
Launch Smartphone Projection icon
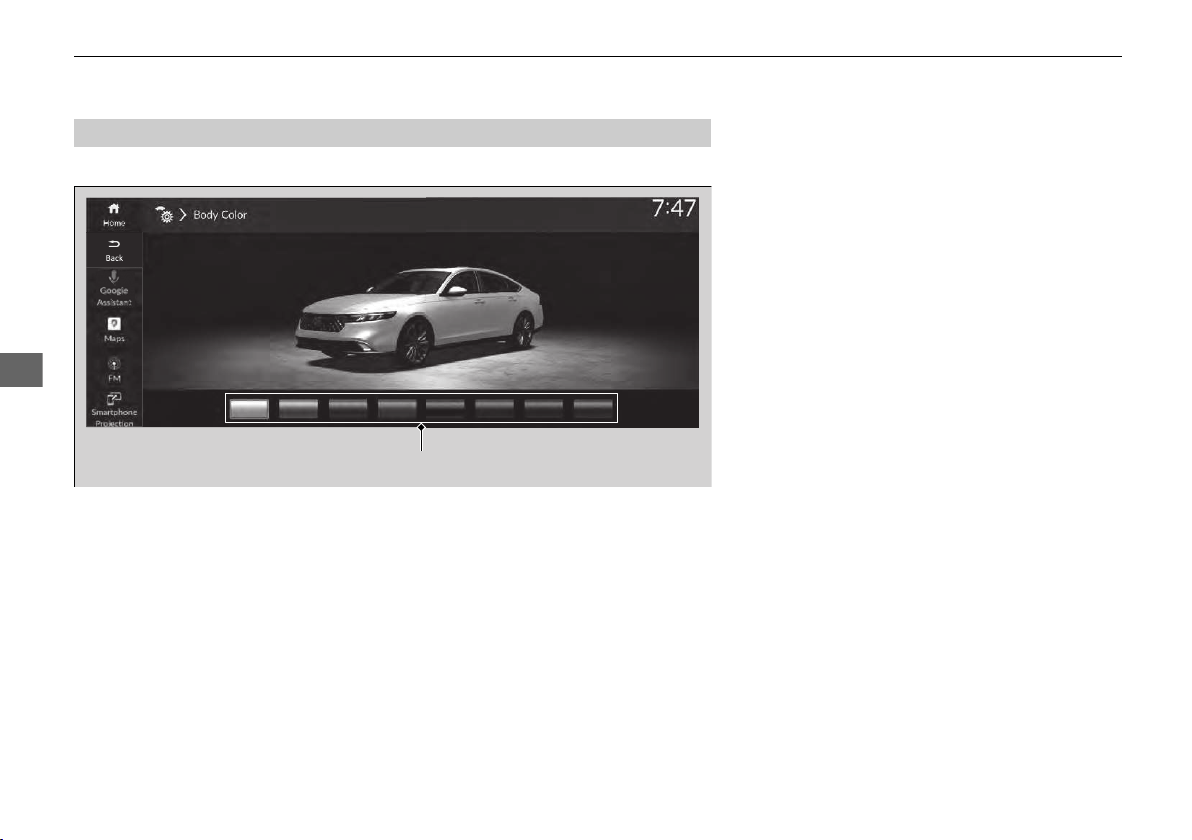(114, 399)
